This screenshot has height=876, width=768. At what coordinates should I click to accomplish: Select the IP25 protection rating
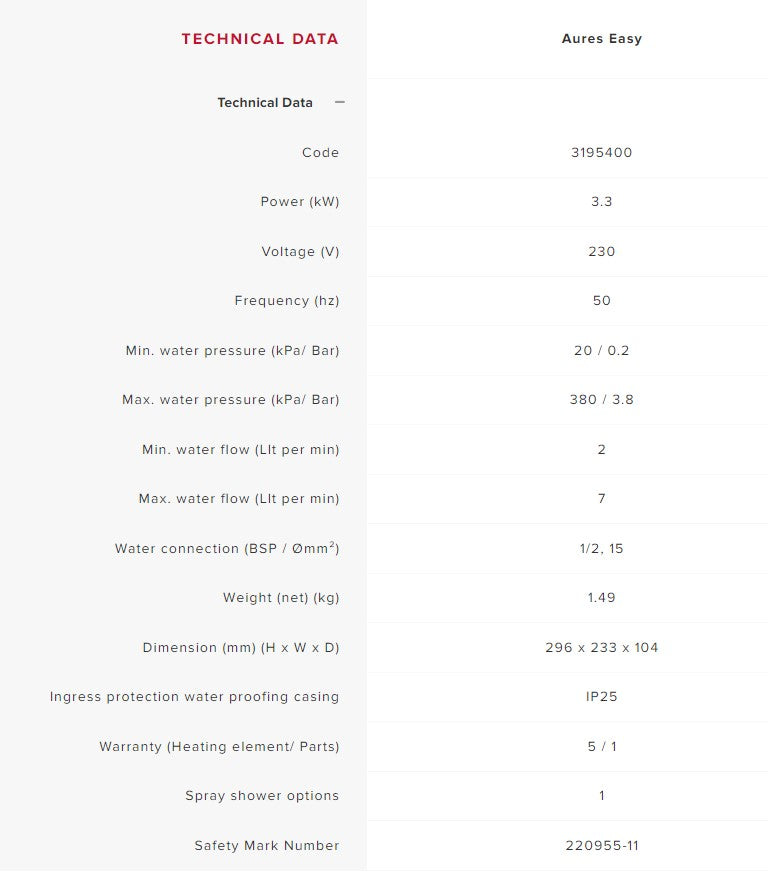click(x=602, y=697)
